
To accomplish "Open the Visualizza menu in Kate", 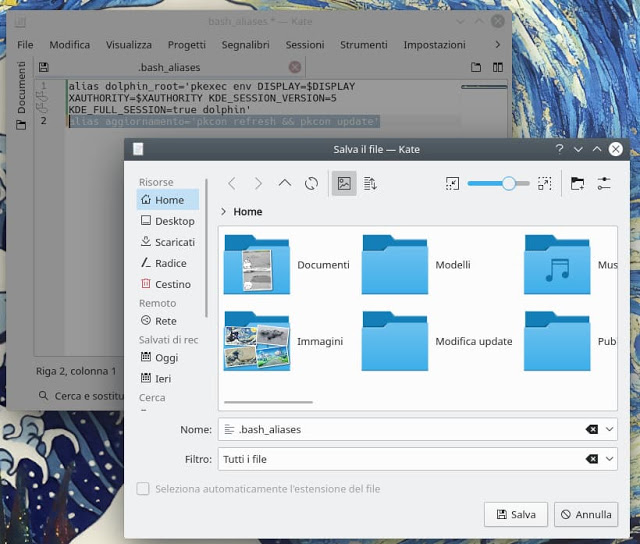I will click(129, 44).
